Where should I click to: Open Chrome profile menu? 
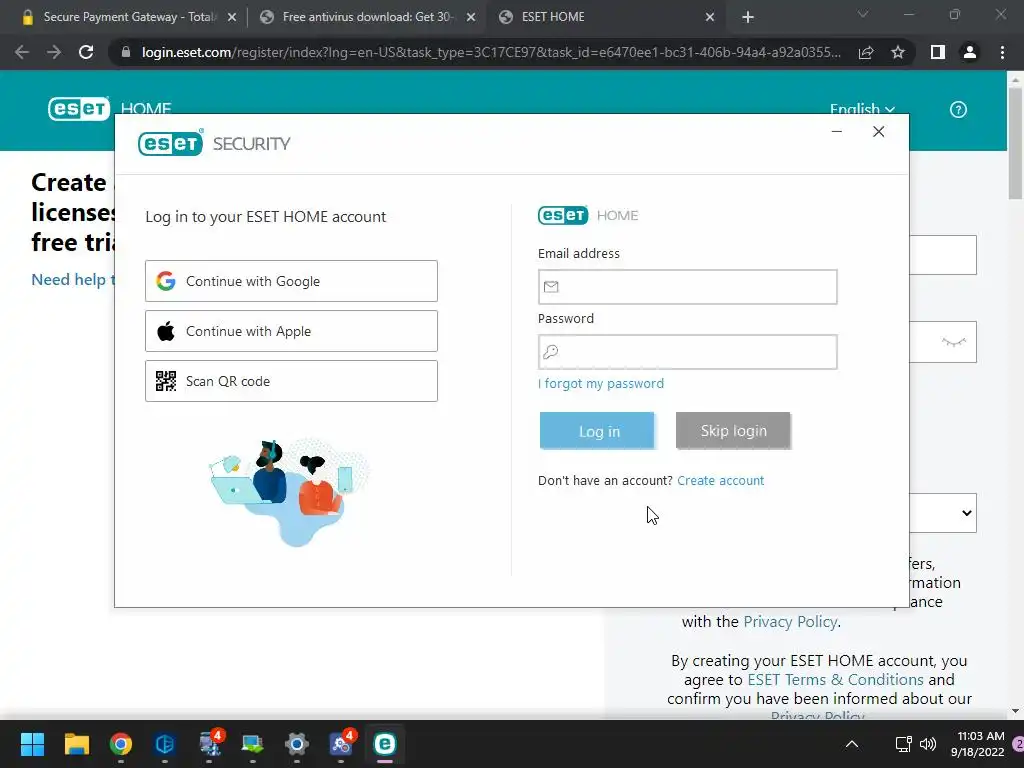(x=970, y=52)
